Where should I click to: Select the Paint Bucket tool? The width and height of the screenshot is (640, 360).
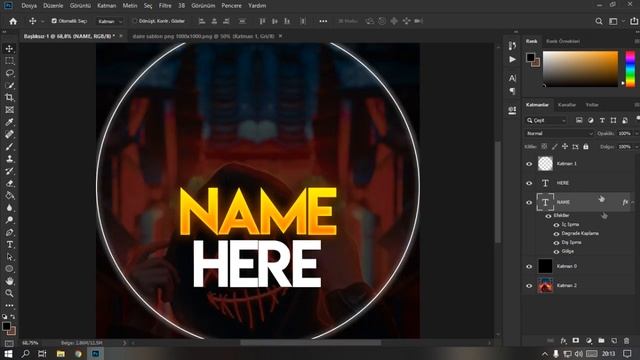point(9,196)
